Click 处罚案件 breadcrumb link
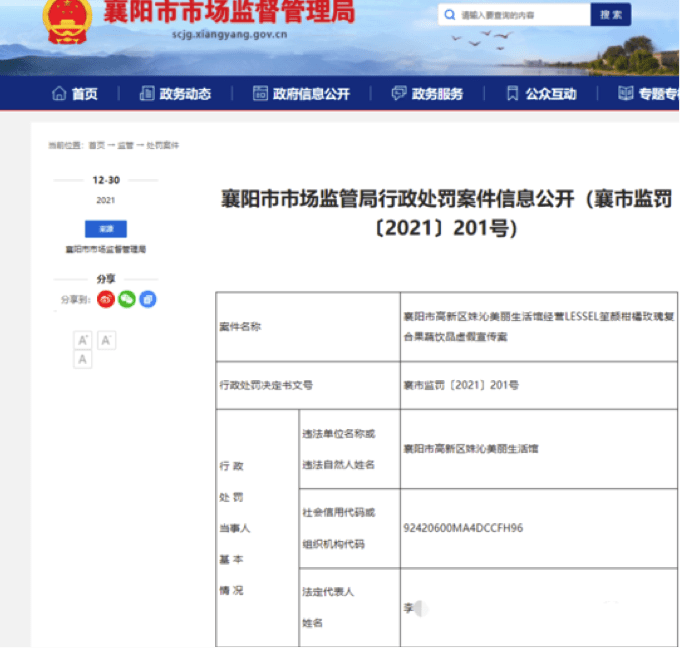 [x=163, y=146]
